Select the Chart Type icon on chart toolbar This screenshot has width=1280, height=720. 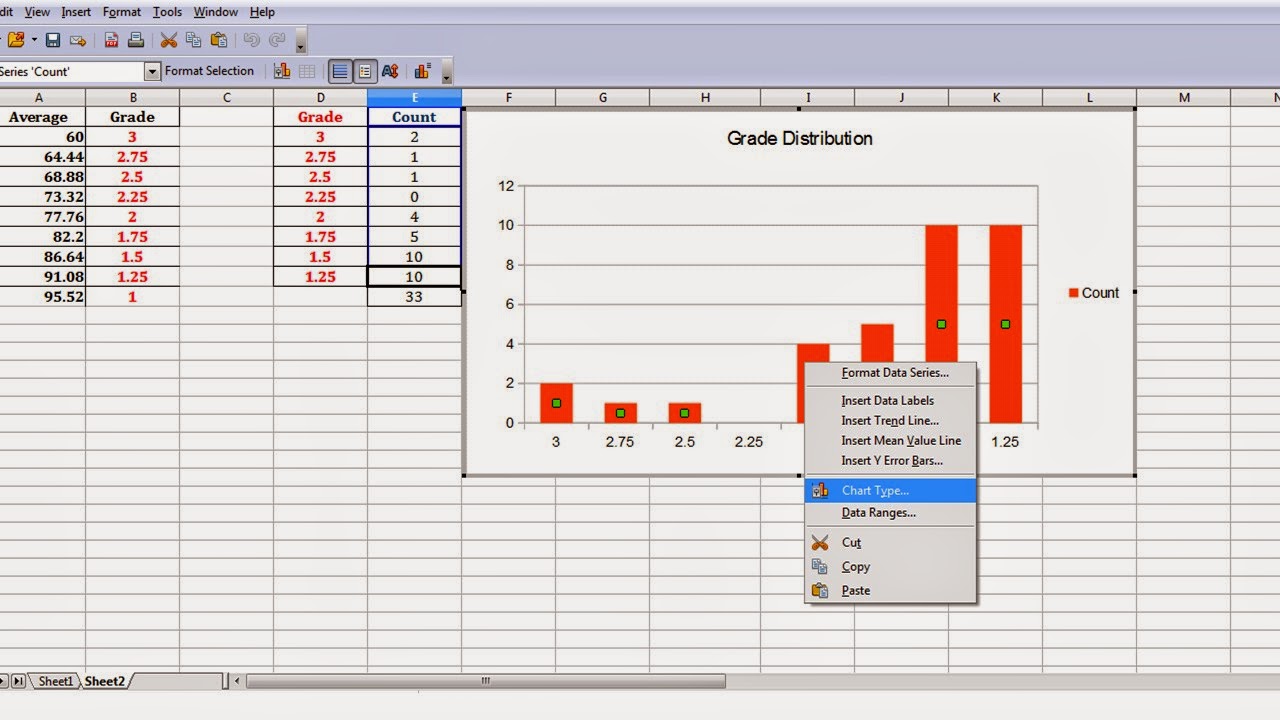pyautogui.click(x=283, y=71)
